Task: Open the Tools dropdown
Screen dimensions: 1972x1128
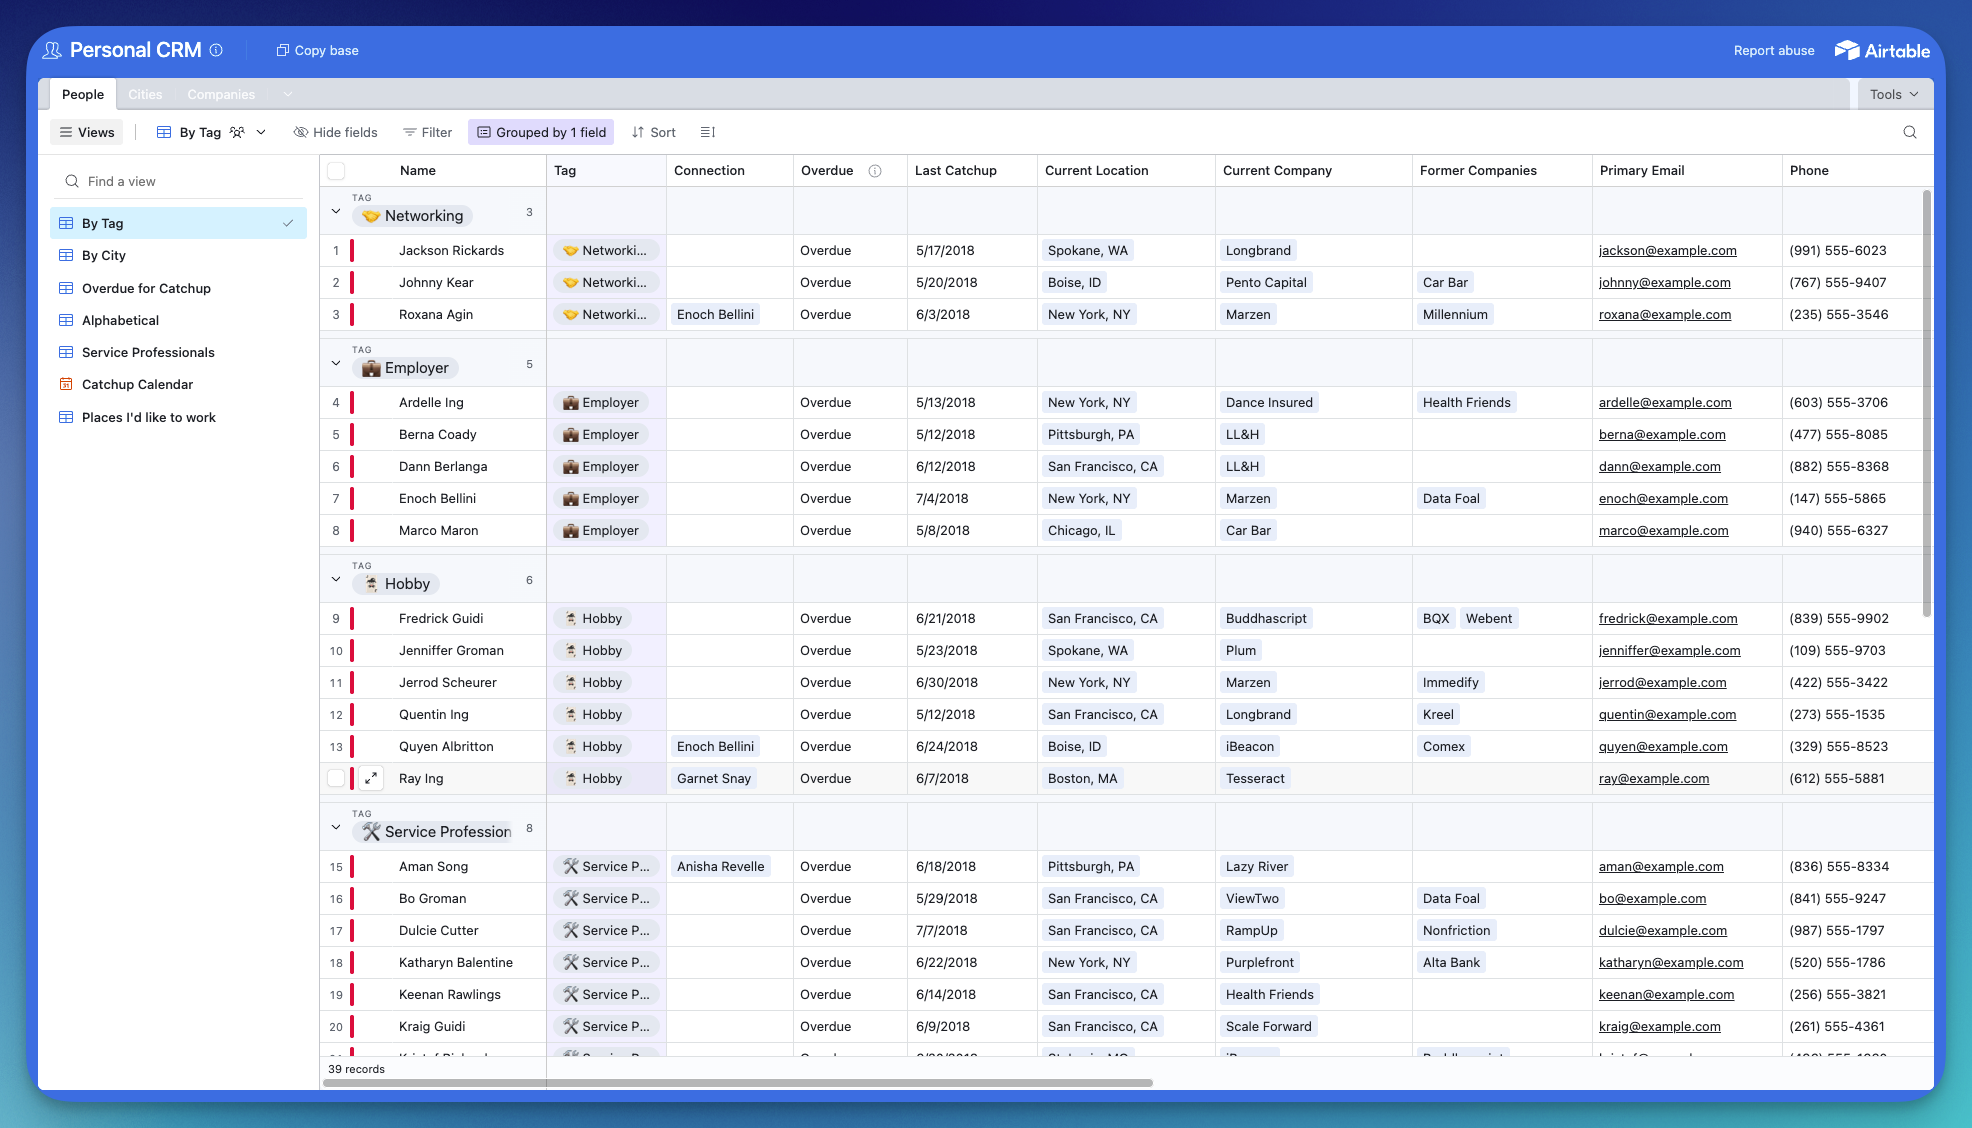Action: (1893, 94)
